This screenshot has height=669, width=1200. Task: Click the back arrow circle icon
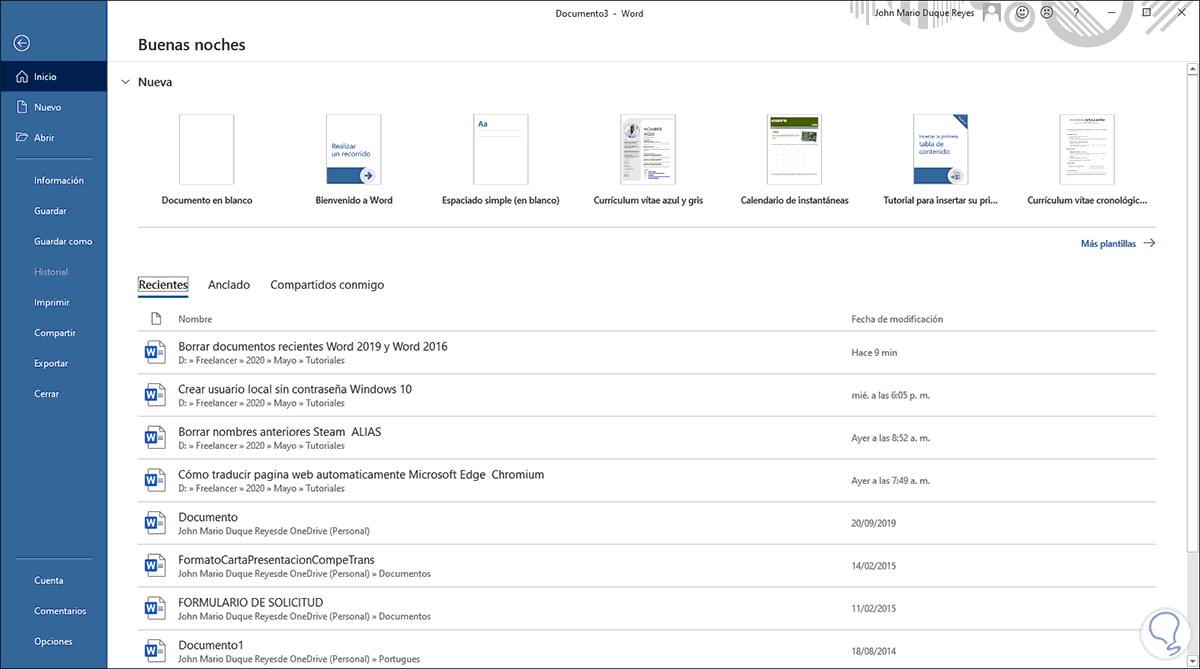point(22,43)
